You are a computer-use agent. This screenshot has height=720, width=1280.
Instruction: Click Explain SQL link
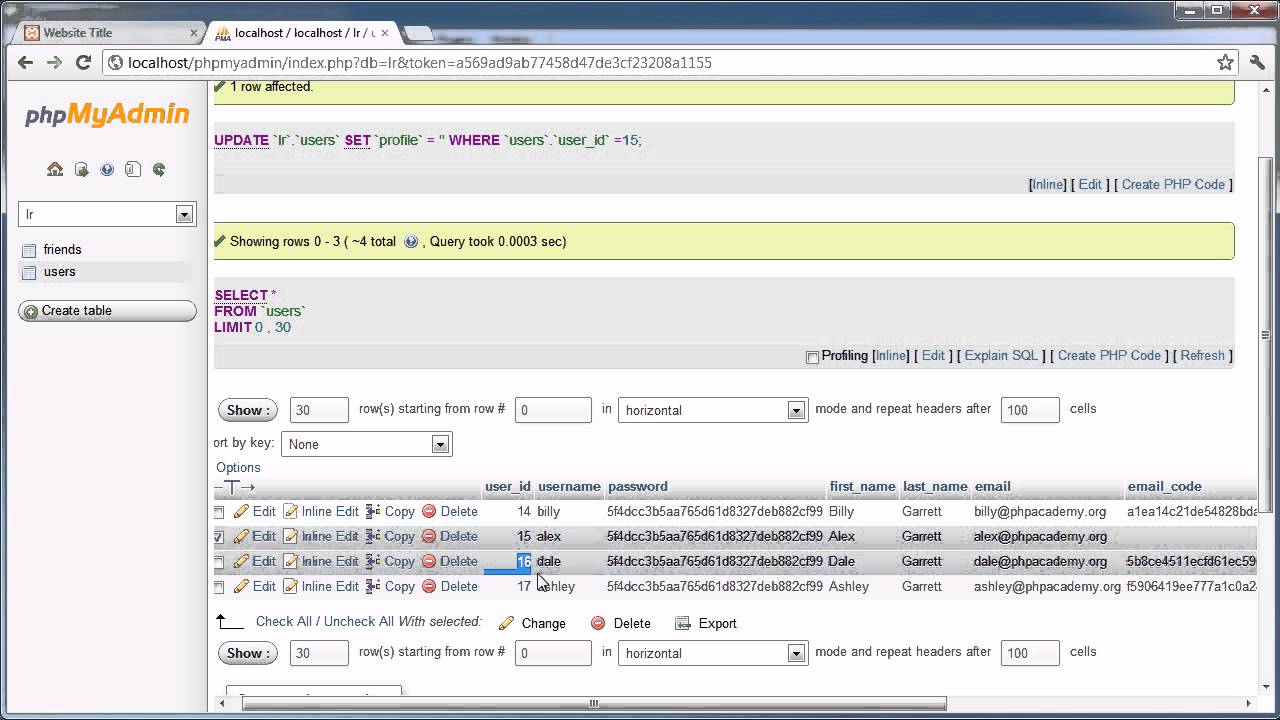1000,355
